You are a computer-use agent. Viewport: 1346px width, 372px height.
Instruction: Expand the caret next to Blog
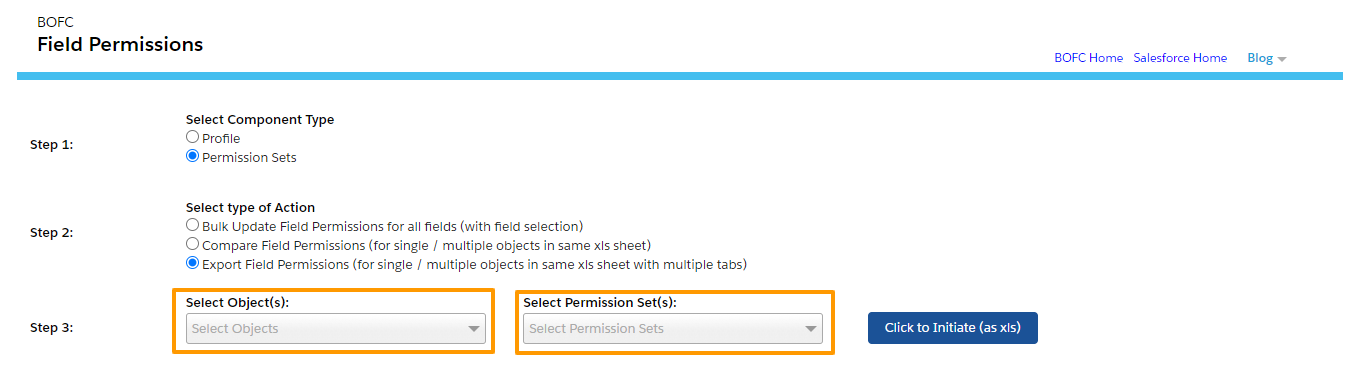tap(1282, 59)
